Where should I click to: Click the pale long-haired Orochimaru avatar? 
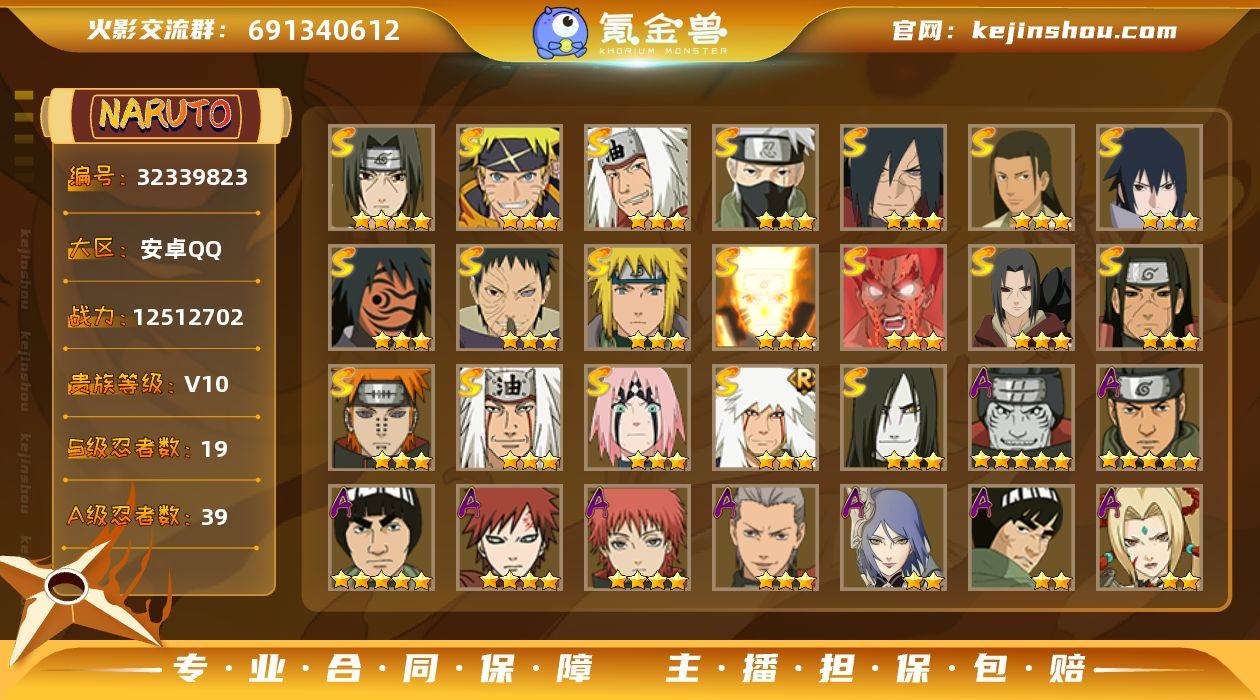(x=893, y=417)
